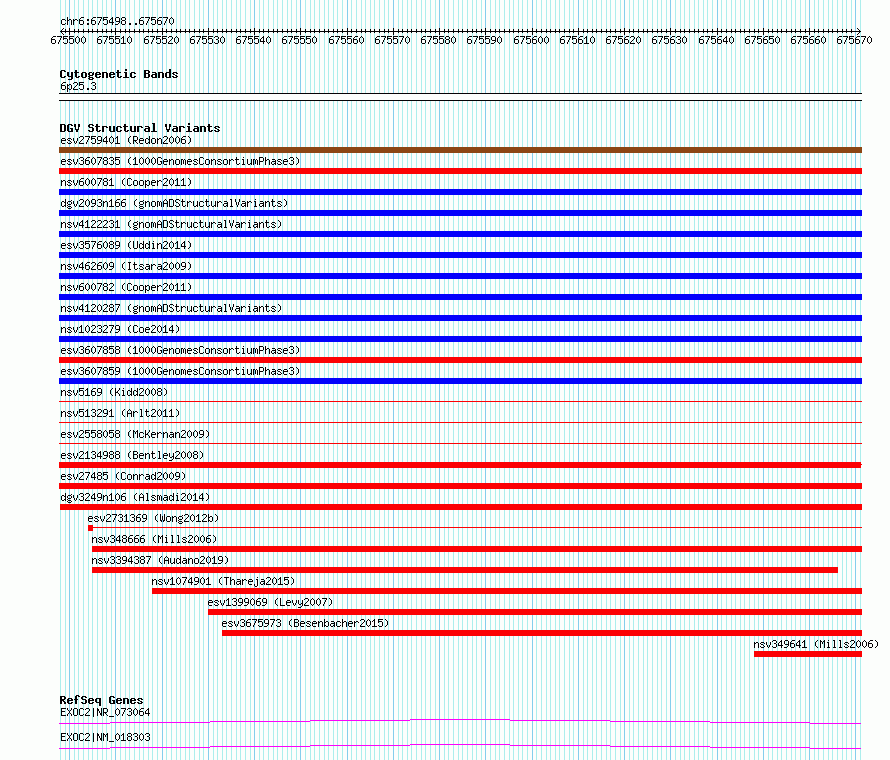This screenshot has width=890, height=760.
Task: Click the chr6:675498..675670 region label
Action: coord(117,21)
